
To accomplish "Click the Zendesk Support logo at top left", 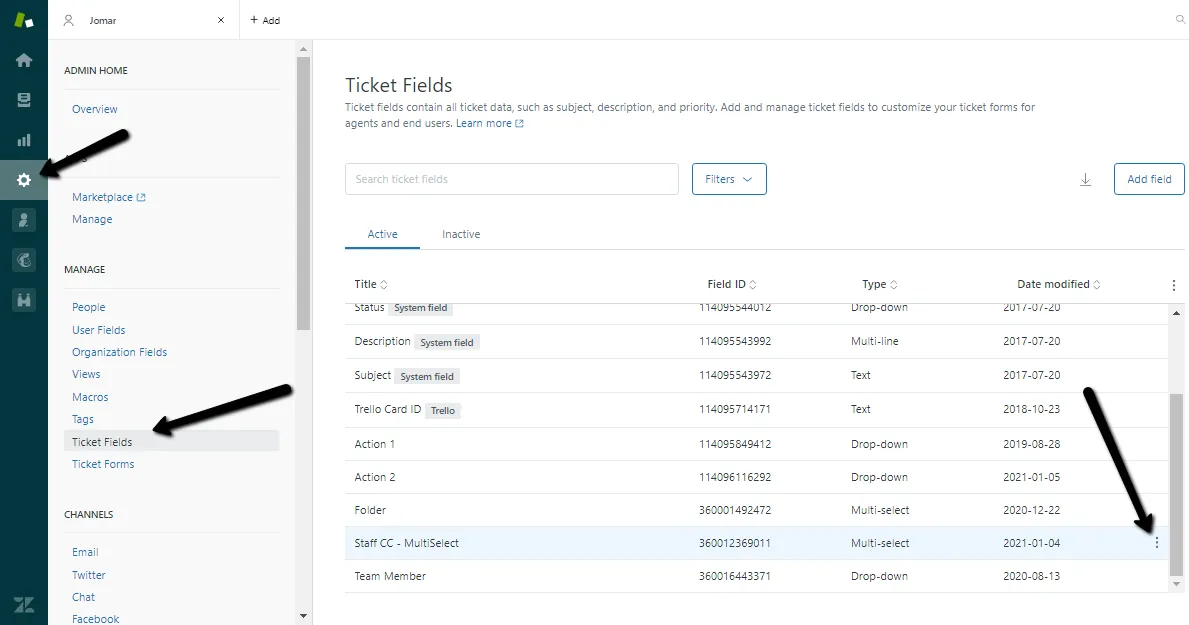I will click(24, 20).
